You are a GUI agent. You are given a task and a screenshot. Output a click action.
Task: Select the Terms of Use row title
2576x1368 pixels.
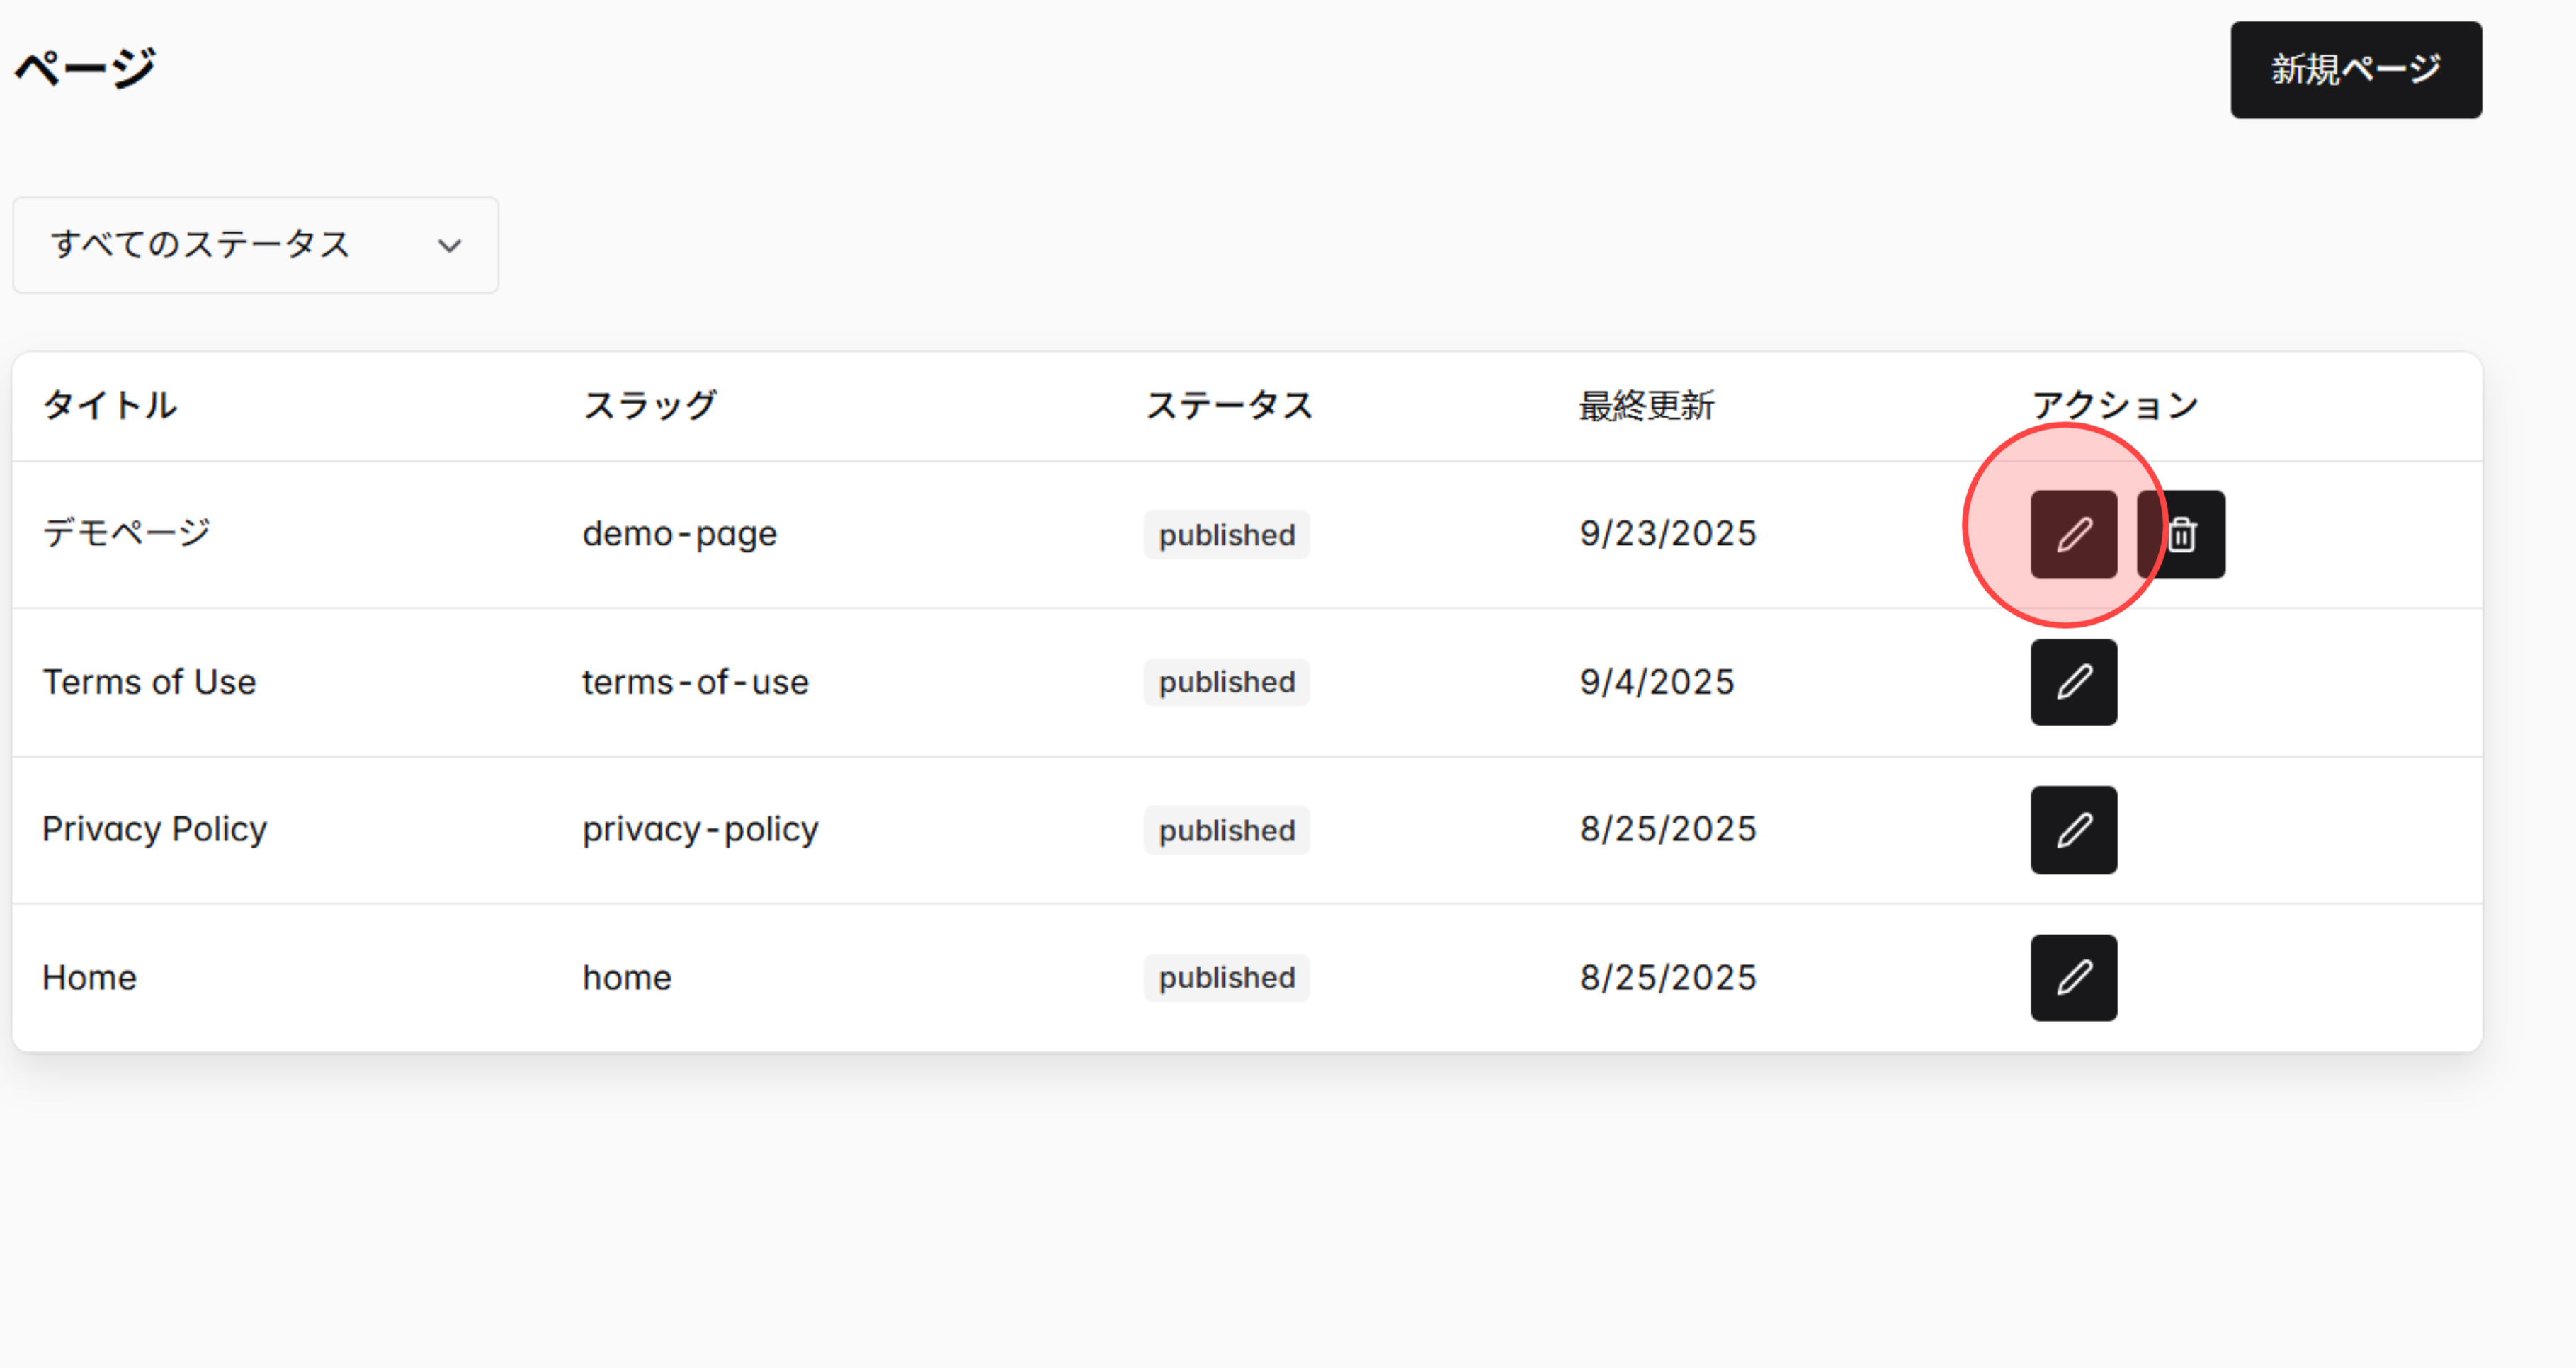[x=149, y=682]
